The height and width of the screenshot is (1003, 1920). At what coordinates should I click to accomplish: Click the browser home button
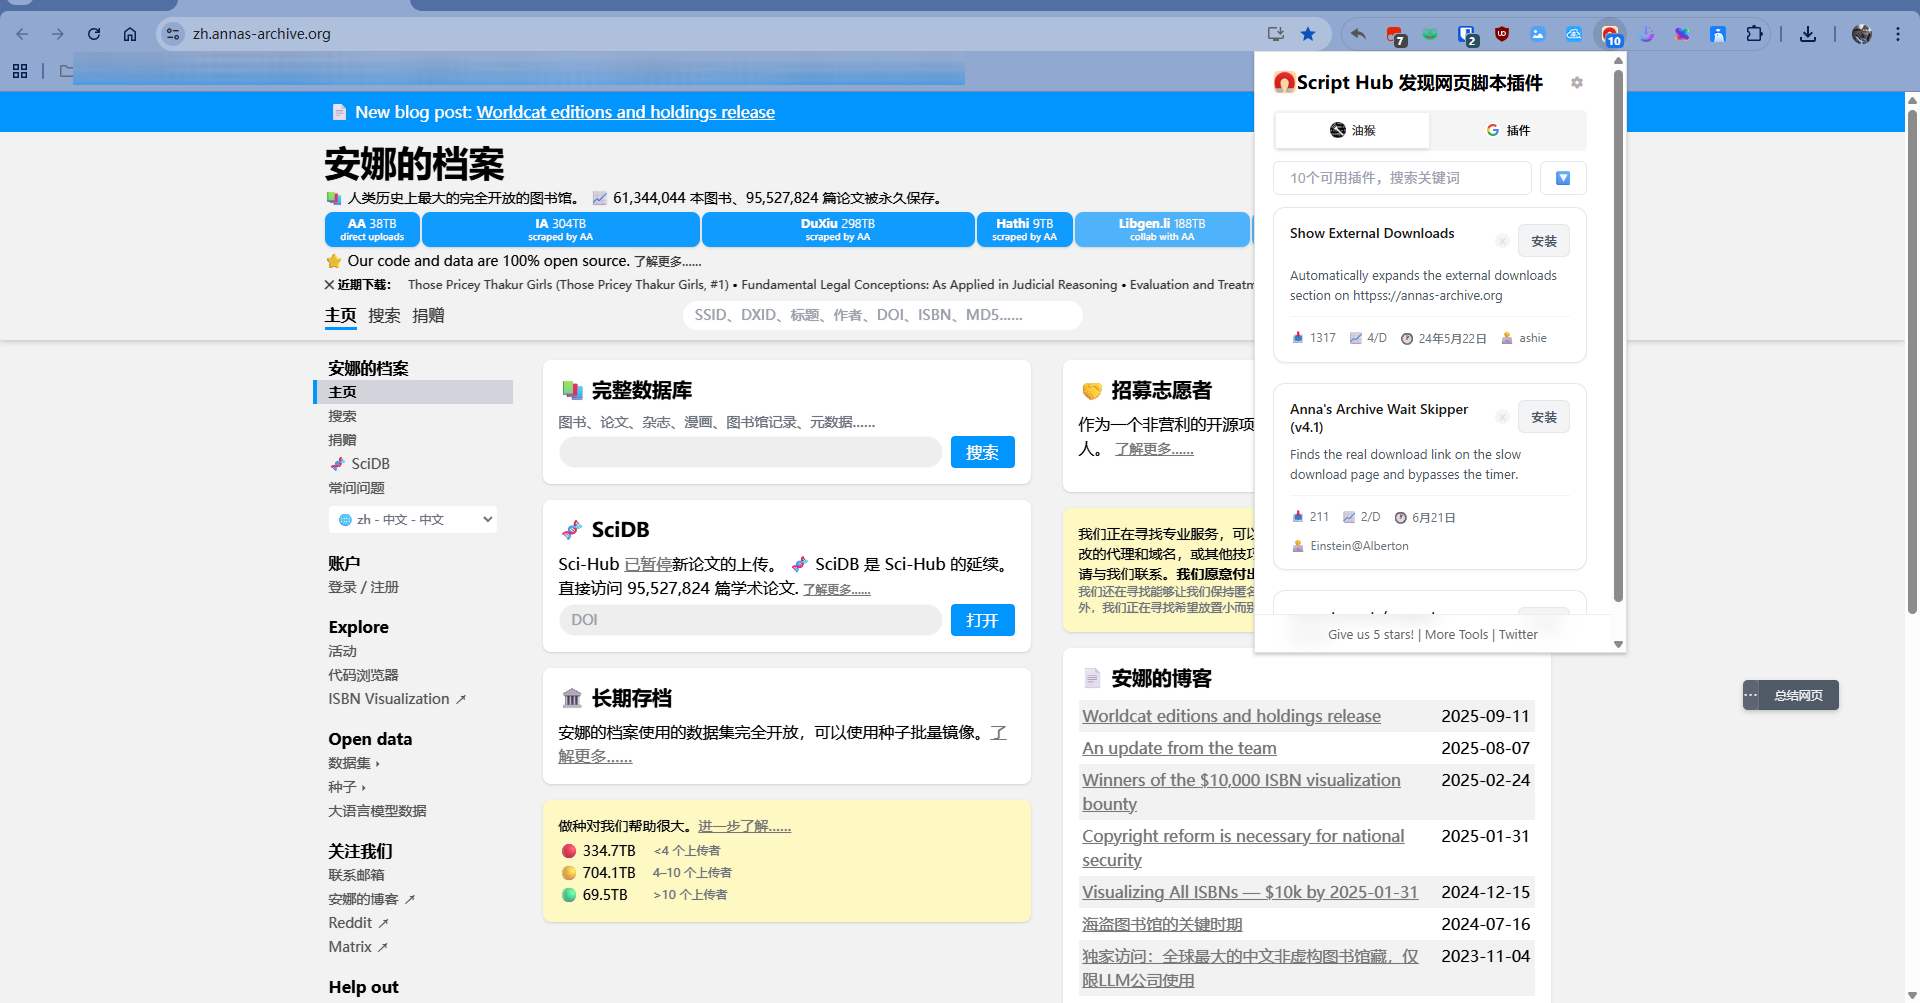130,34
